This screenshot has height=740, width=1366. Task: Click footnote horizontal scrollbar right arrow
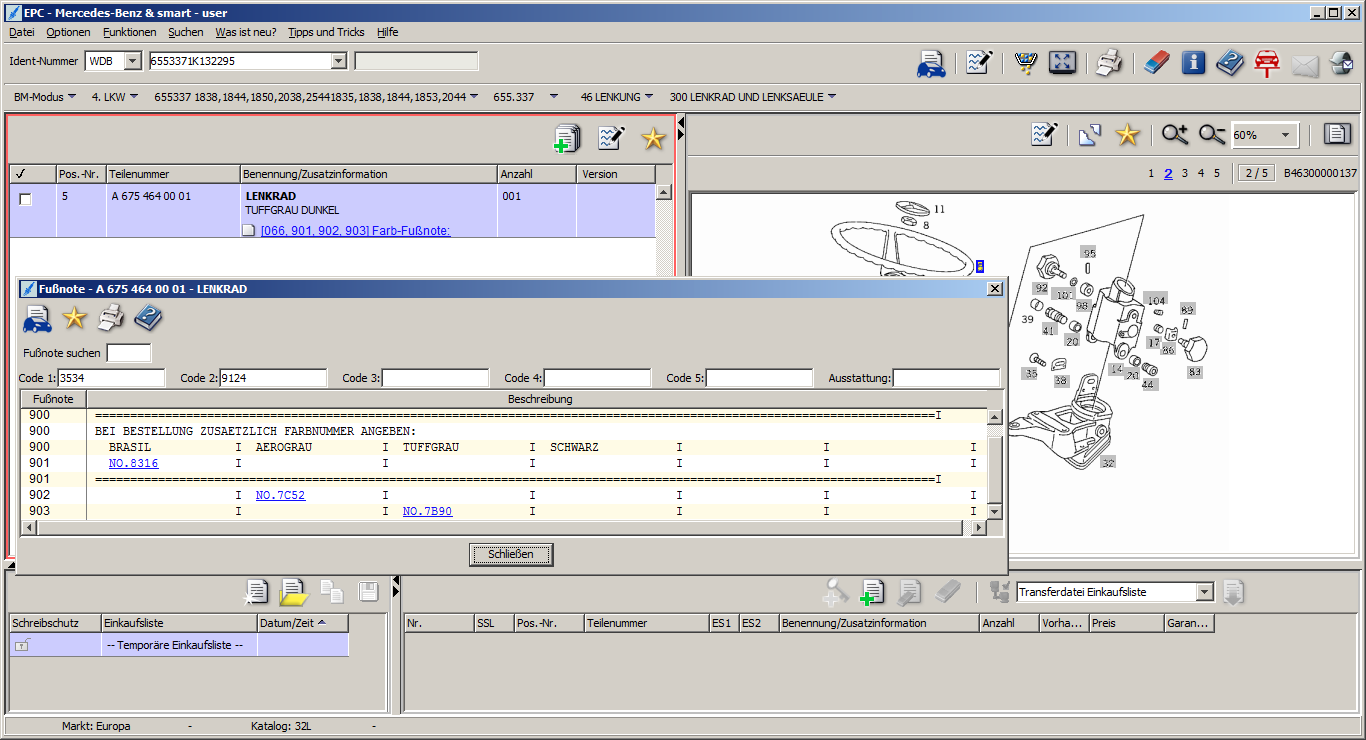pyautogui.click(x=980, y=527)
